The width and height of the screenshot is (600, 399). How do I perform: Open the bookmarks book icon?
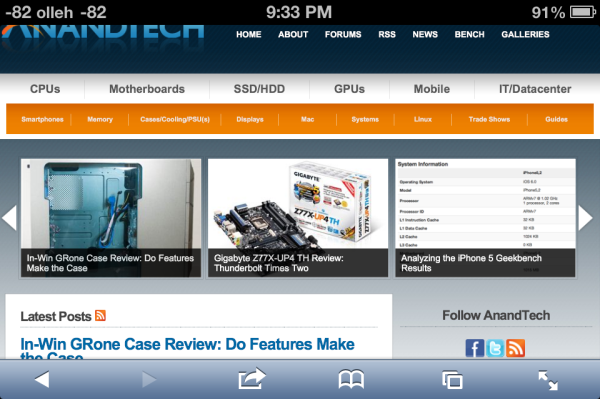(351, 379)
